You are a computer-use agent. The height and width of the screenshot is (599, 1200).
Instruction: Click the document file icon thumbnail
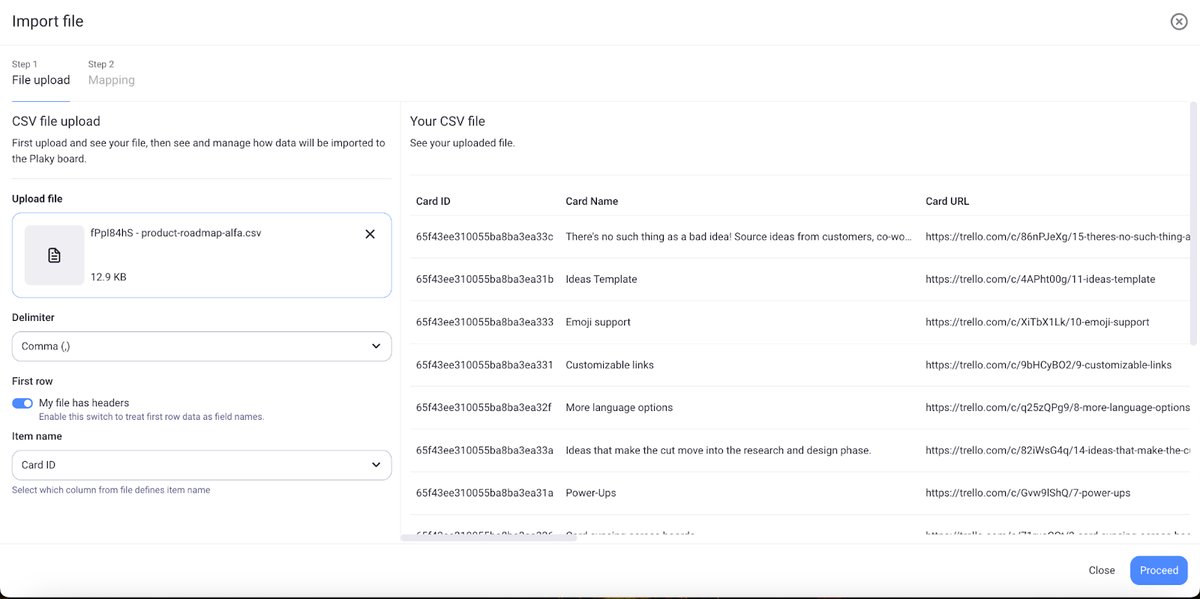(x=54, y=255)
